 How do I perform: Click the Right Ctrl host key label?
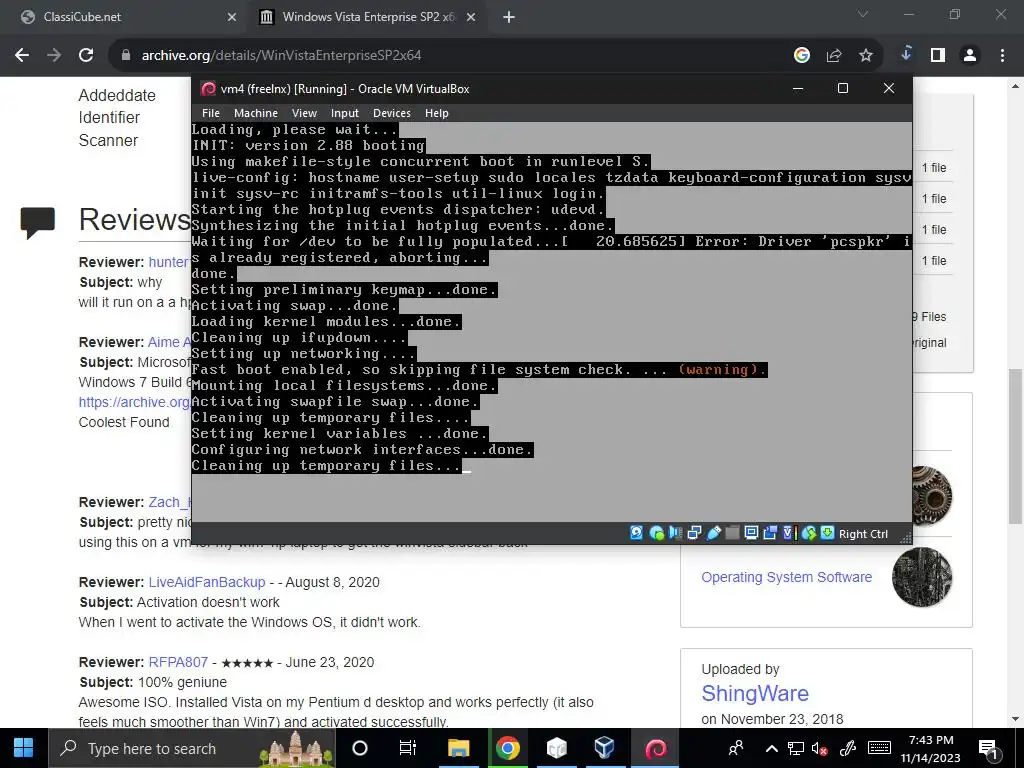point(863,534)
